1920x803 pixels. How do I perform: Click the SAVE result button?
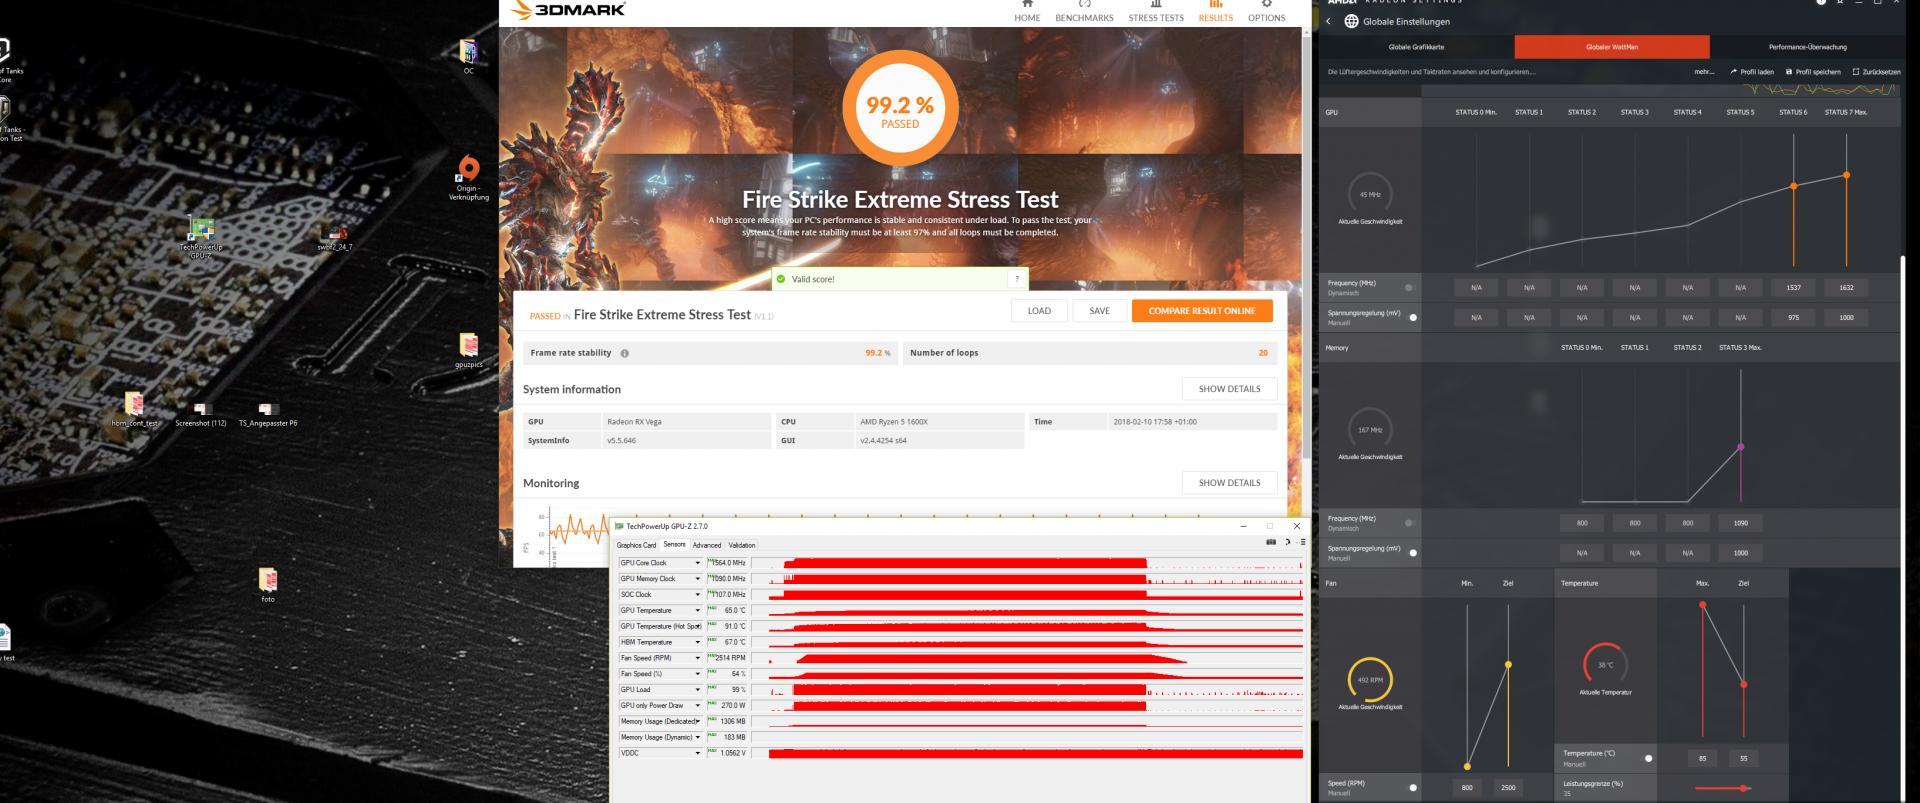click(1099, 311)
